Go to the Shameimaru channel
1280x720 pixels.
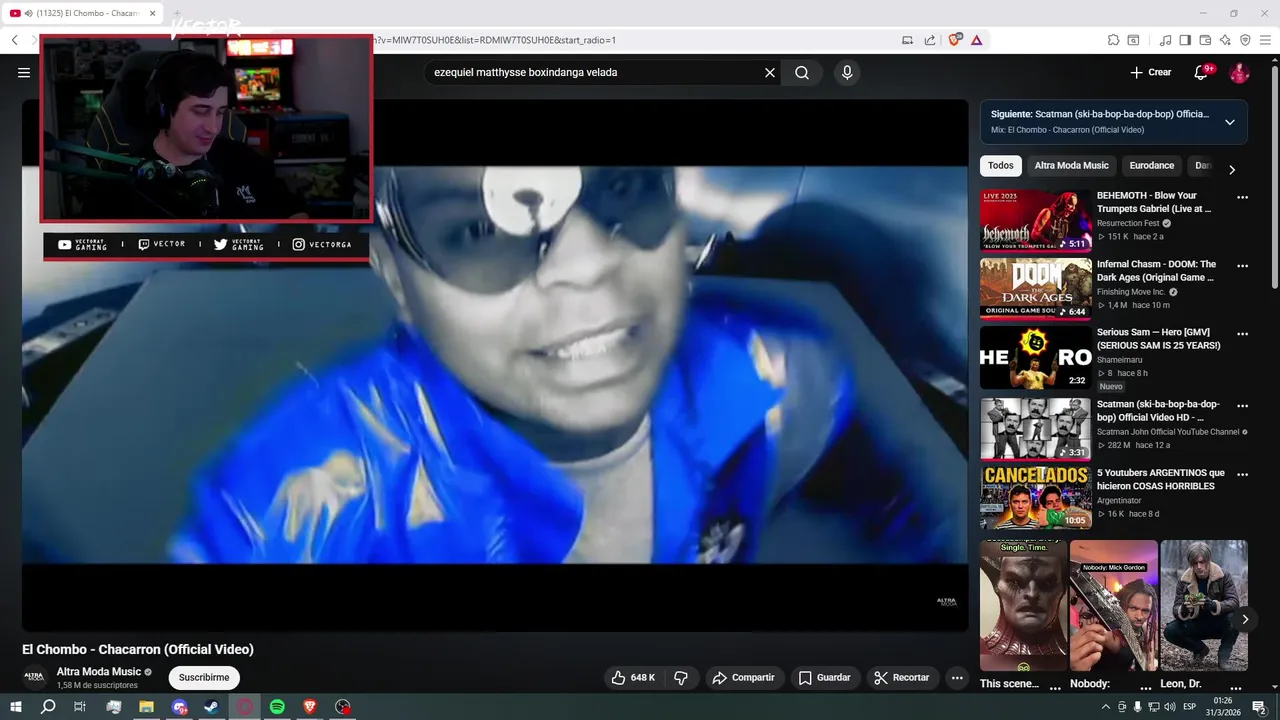[1119, 360]
